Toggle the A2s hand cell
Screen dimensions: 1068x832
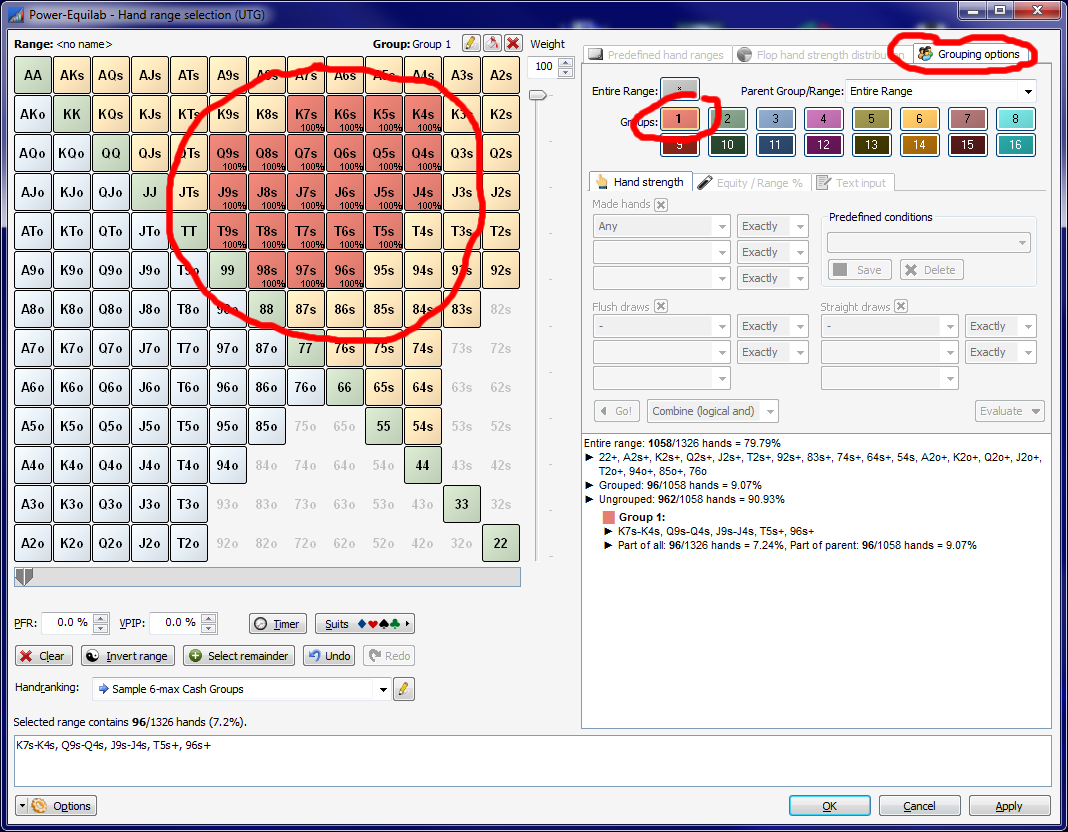[x=501, y=75]
